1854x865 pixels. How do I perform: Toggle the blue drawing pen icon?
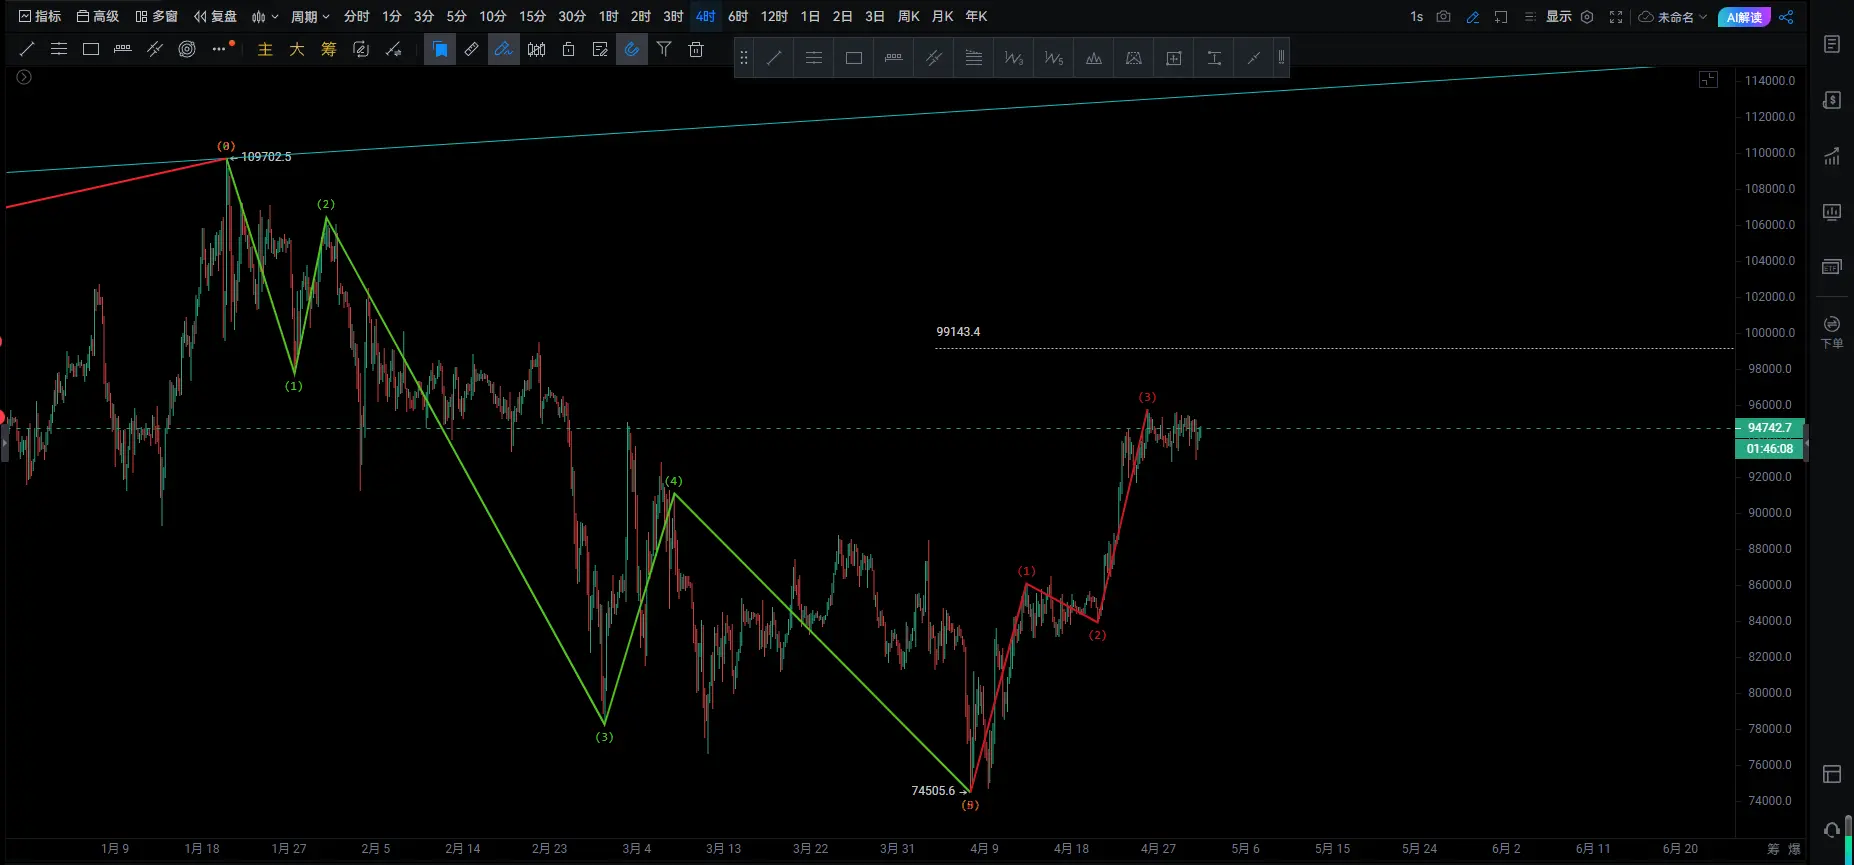(1472, 17)
